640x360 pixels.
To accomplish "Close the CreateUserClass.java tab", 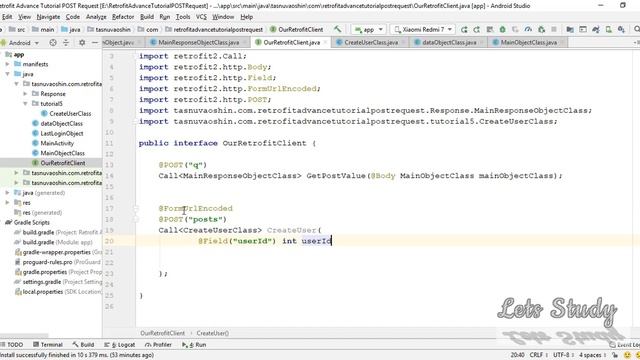I will click(x=403, y=42).
